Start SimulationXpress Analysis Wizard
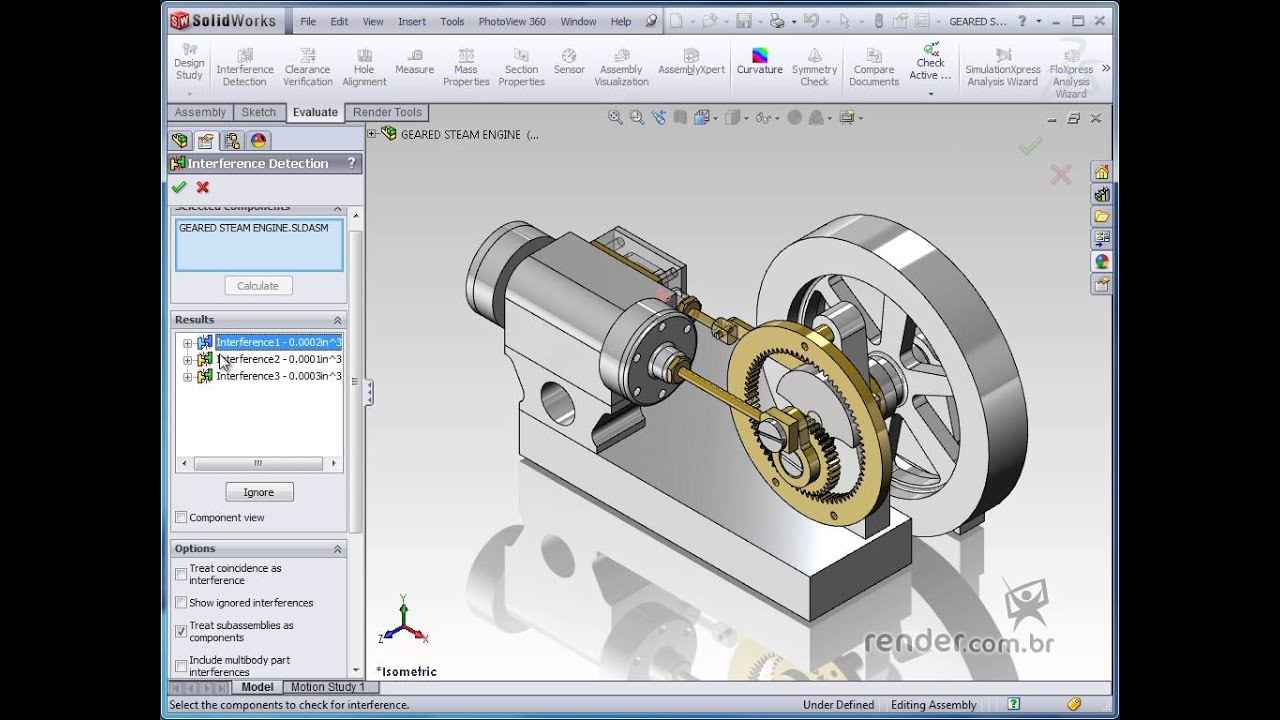The width and height of the screenshot is (1280, 720). pyautogui.click(x=1002, y=67)
